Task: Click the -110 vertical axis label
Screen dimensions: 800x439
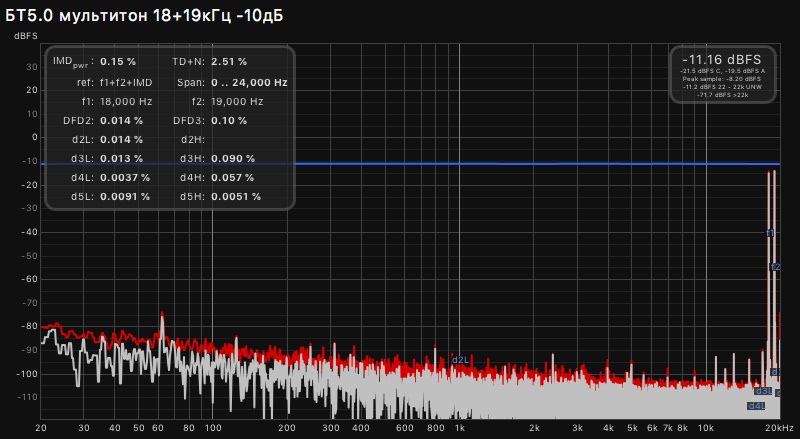Action: click(x=29, y=397)
